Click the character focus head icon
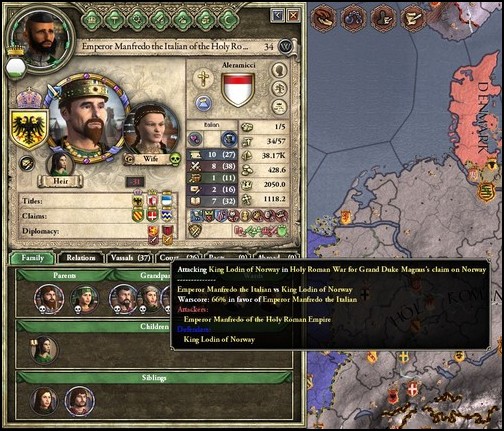 (279, 70)
